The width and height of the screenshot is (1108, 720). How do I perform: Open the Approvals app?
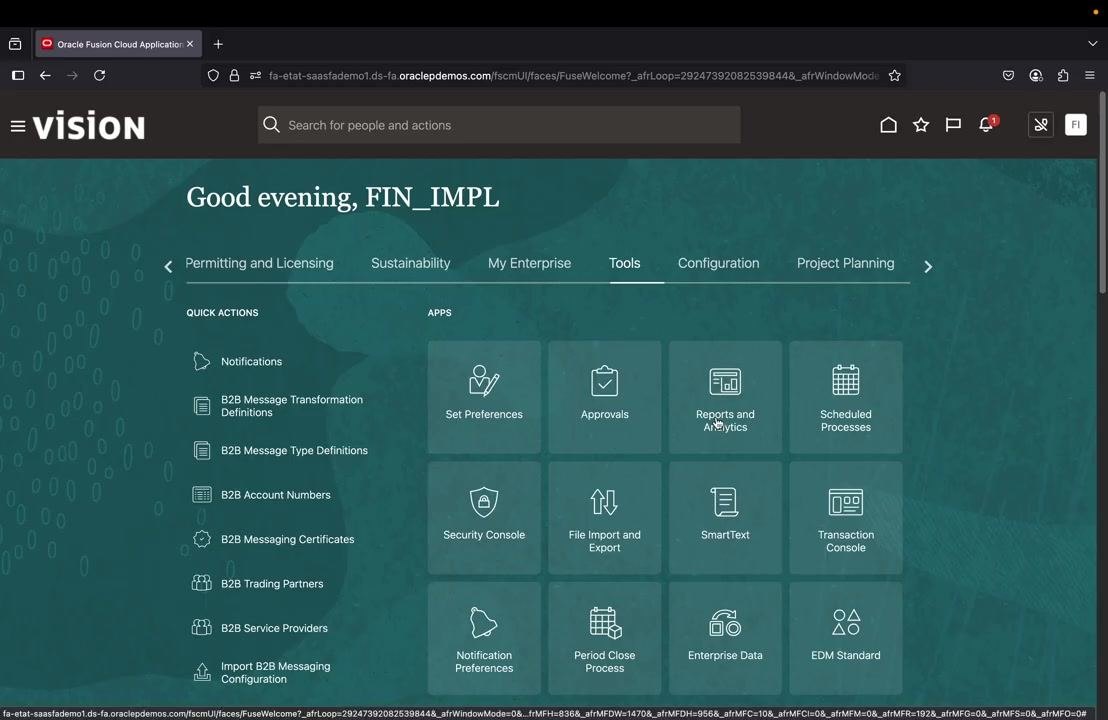click(x=605, y=397)
